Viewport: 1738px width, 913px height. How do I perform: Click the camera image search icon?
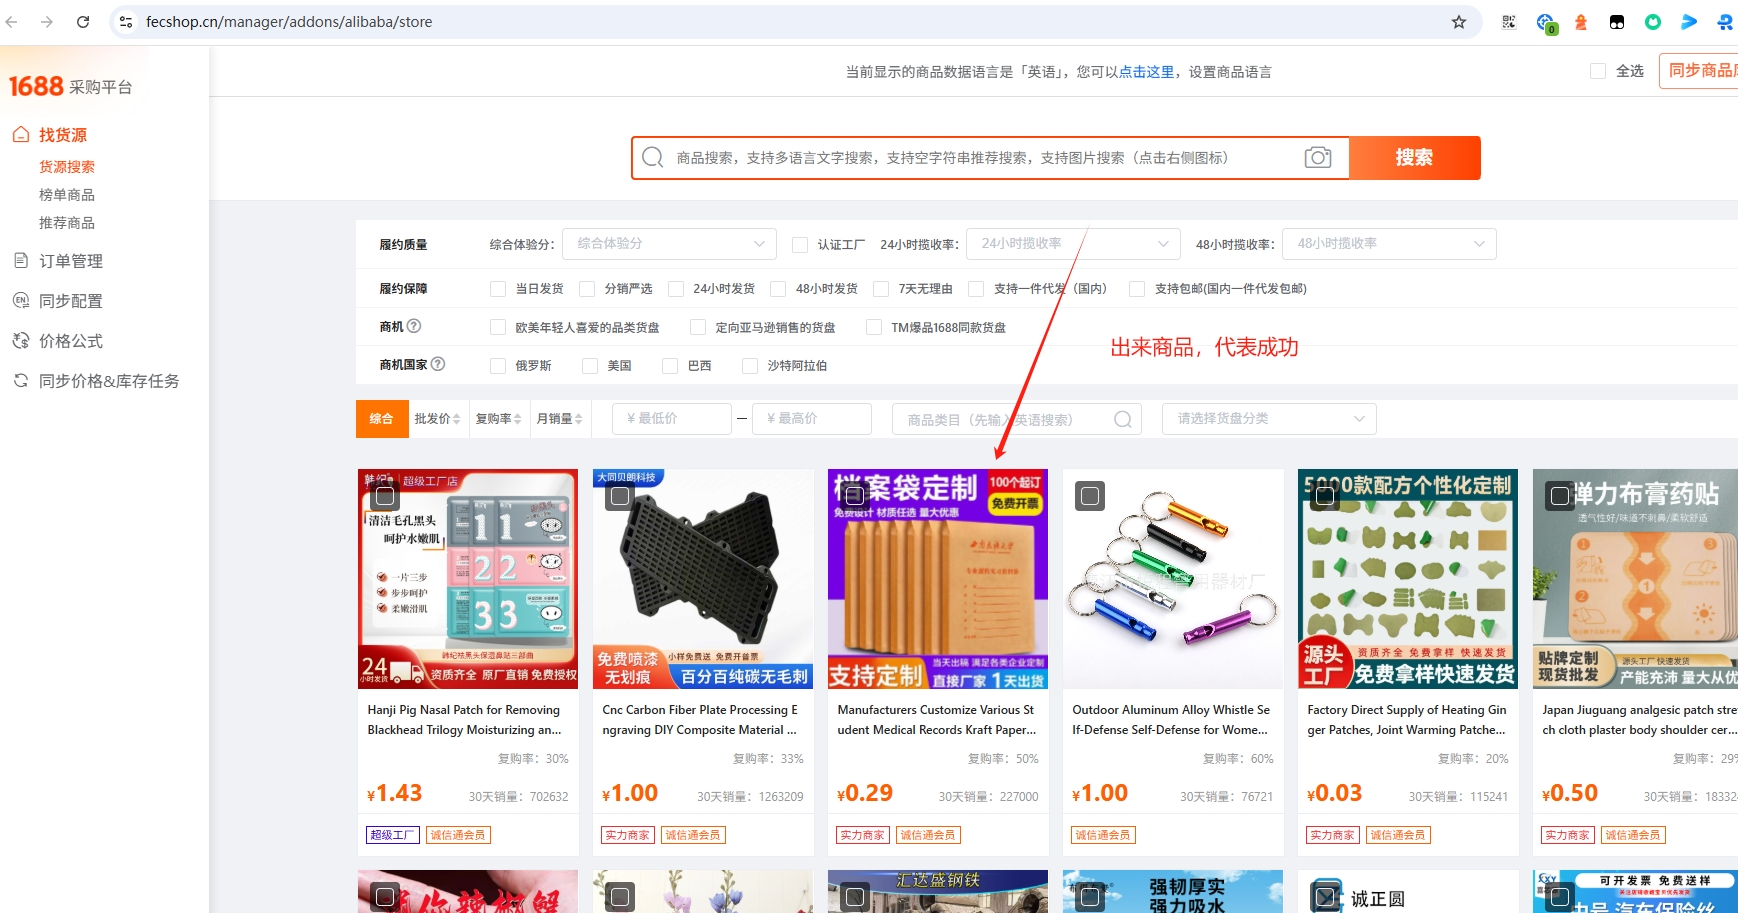[x=1317, y=158]
